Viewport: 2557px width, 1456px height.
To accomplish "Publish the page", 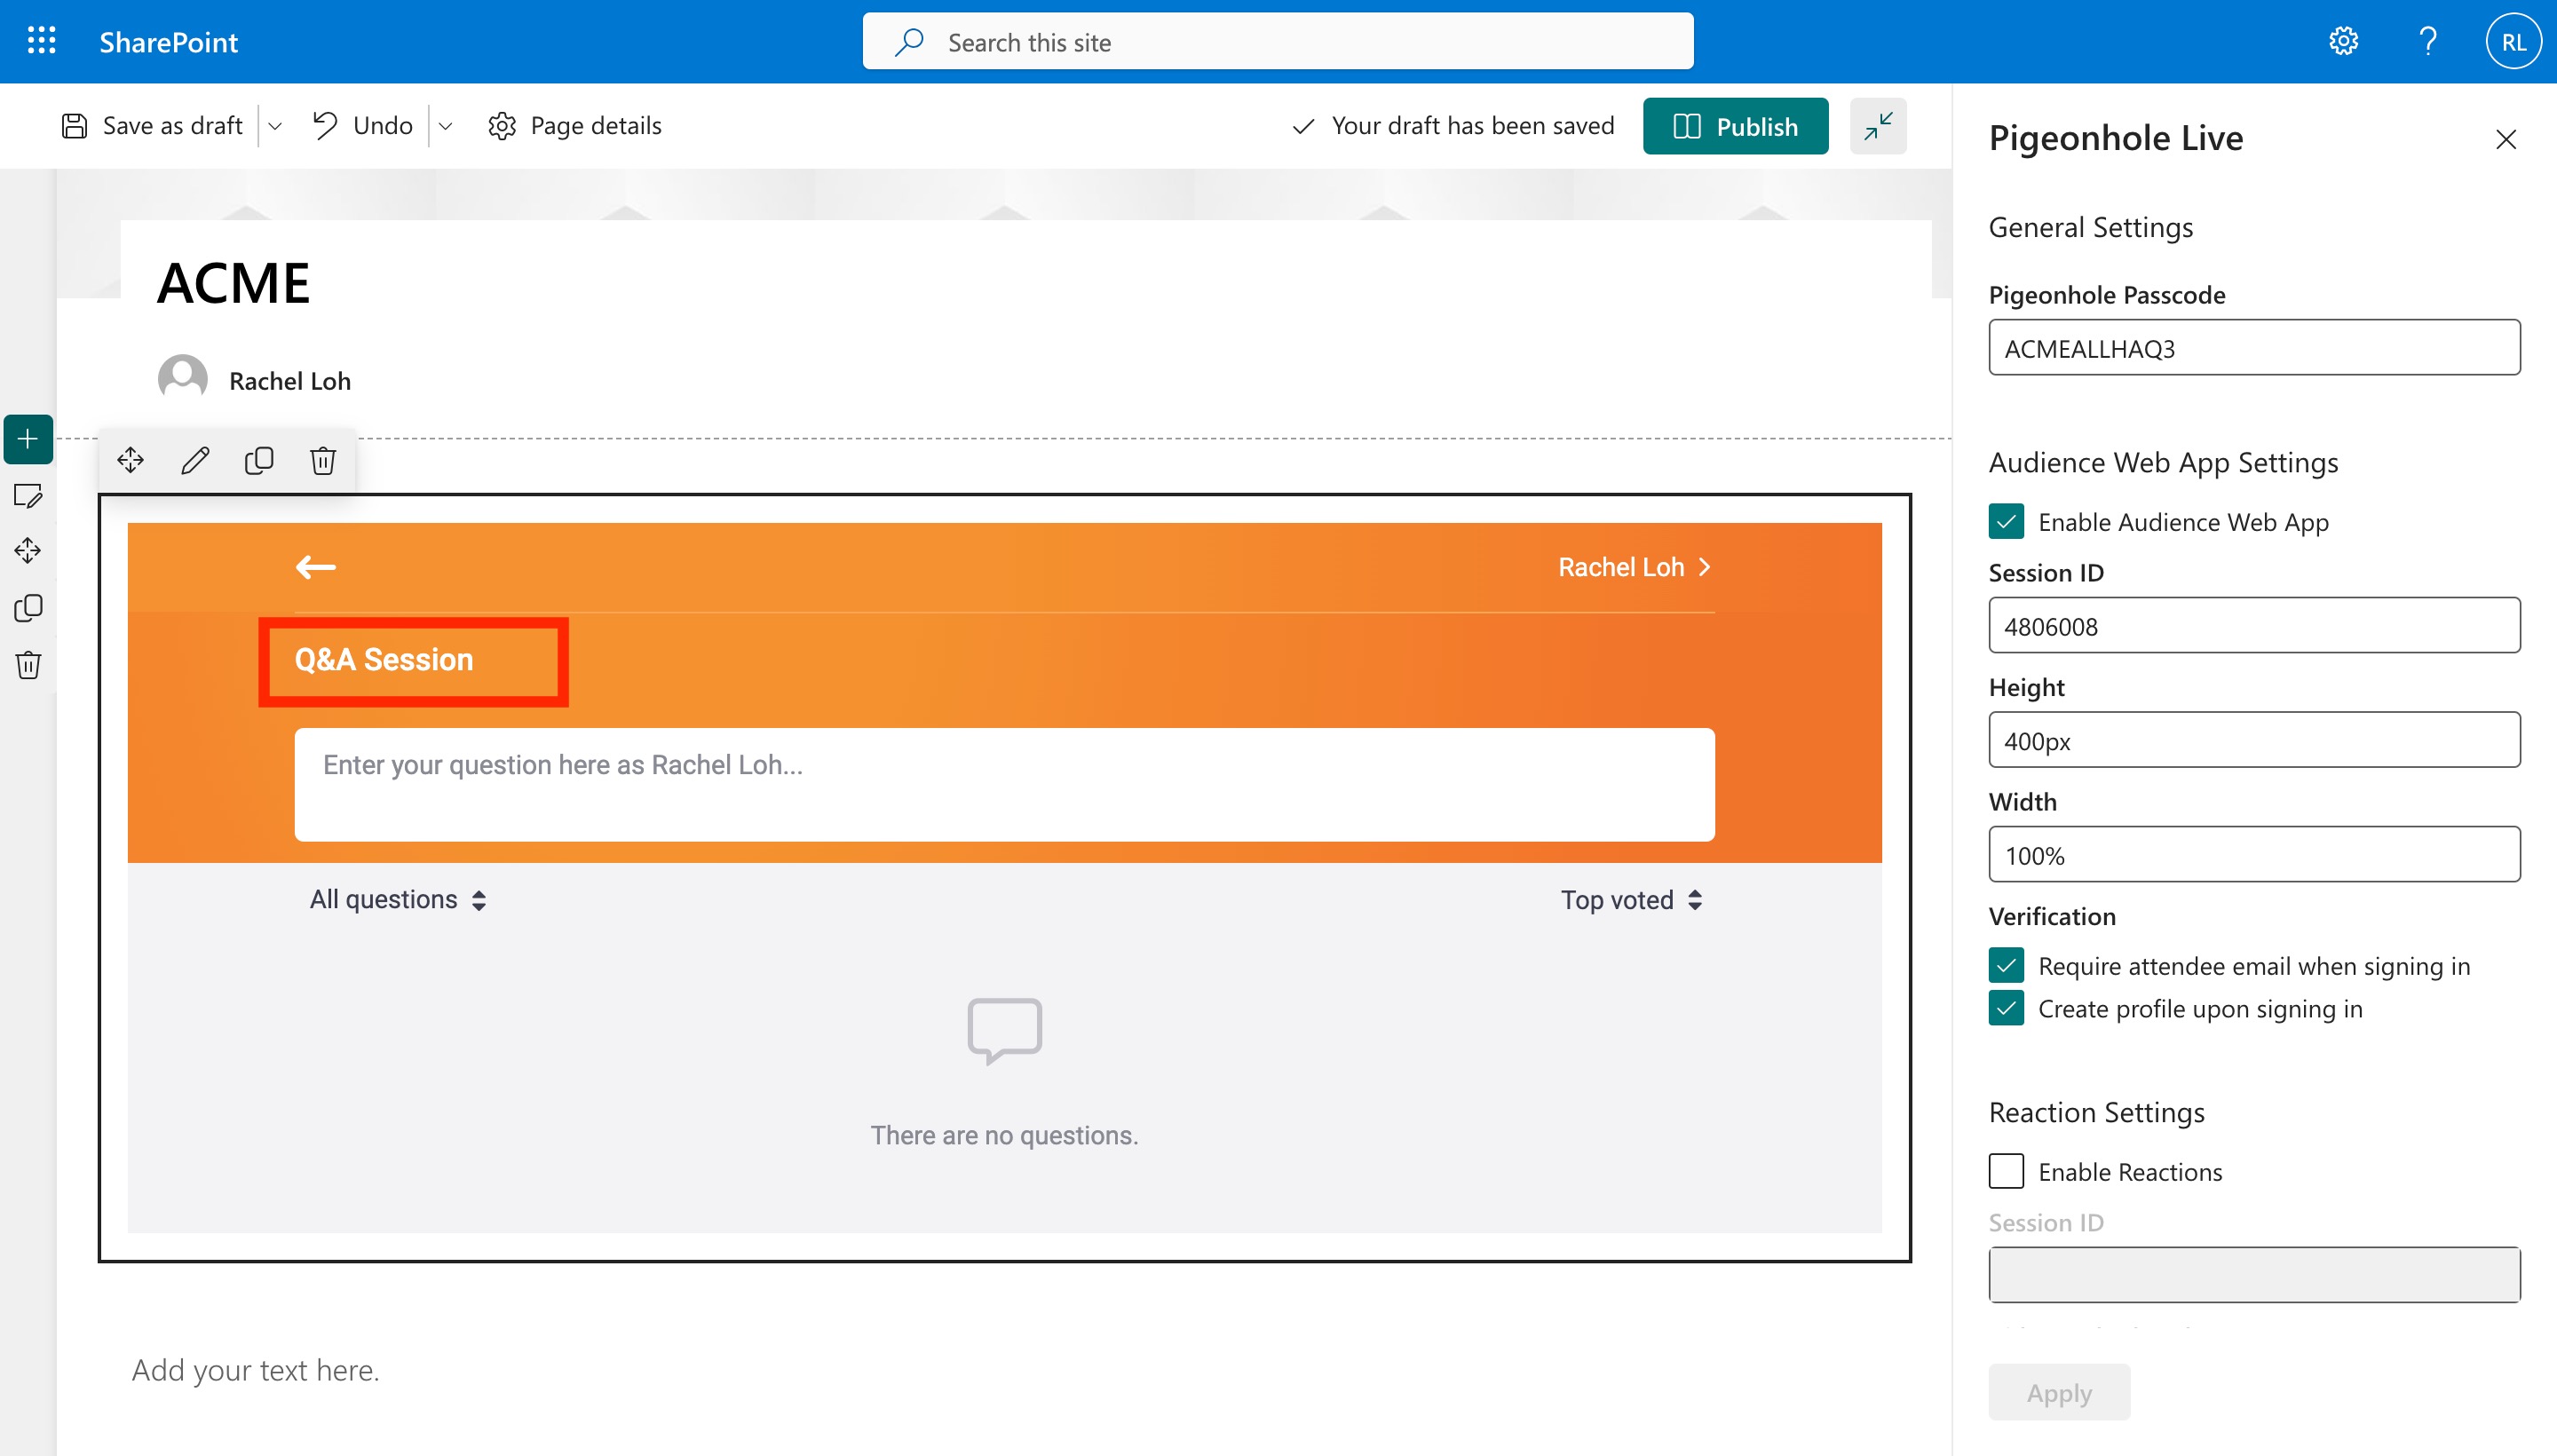I will (1735, 126).
